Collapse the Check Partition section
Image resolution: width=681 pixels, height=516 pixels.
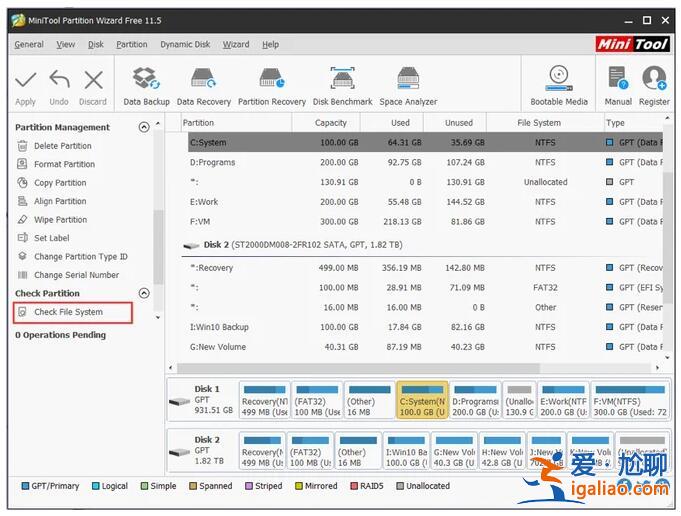tap(144, 293)
